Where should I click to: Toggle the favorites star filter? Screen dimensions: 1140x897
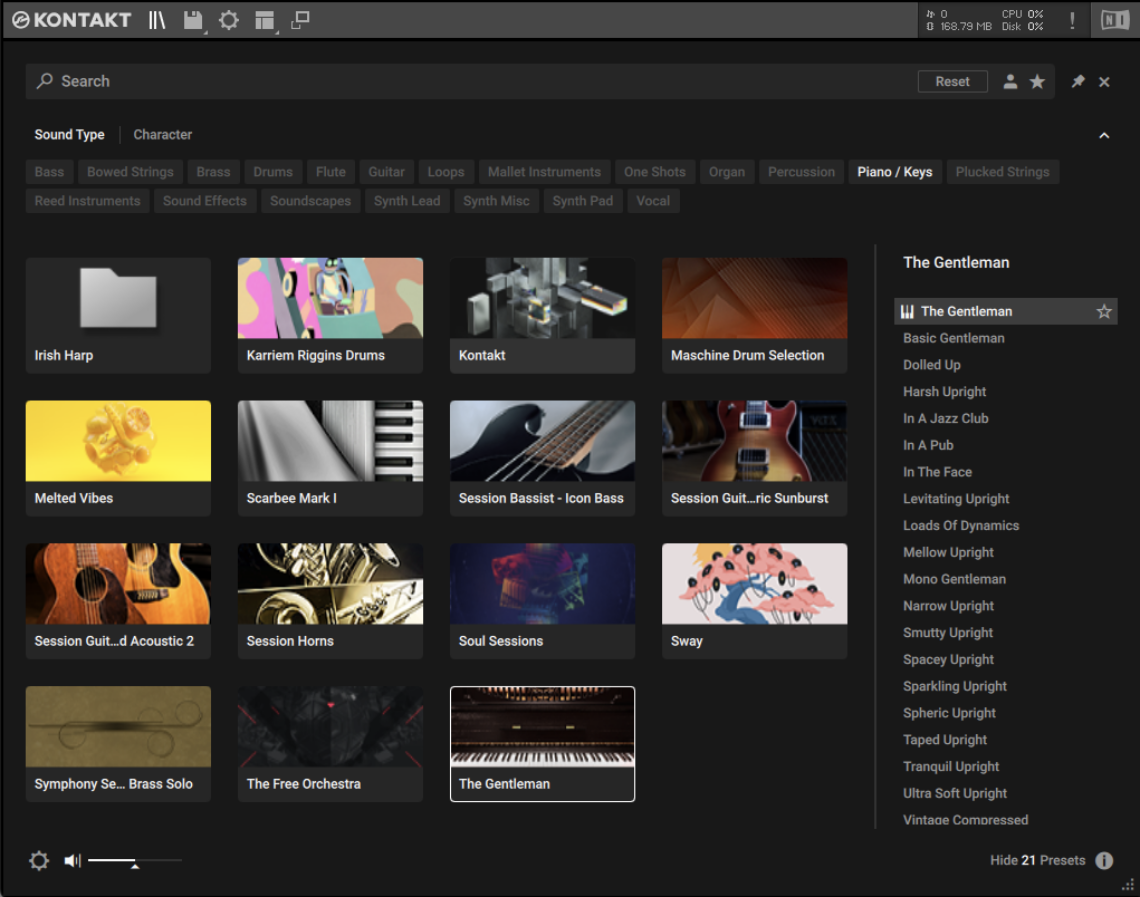click(1037, 82)
